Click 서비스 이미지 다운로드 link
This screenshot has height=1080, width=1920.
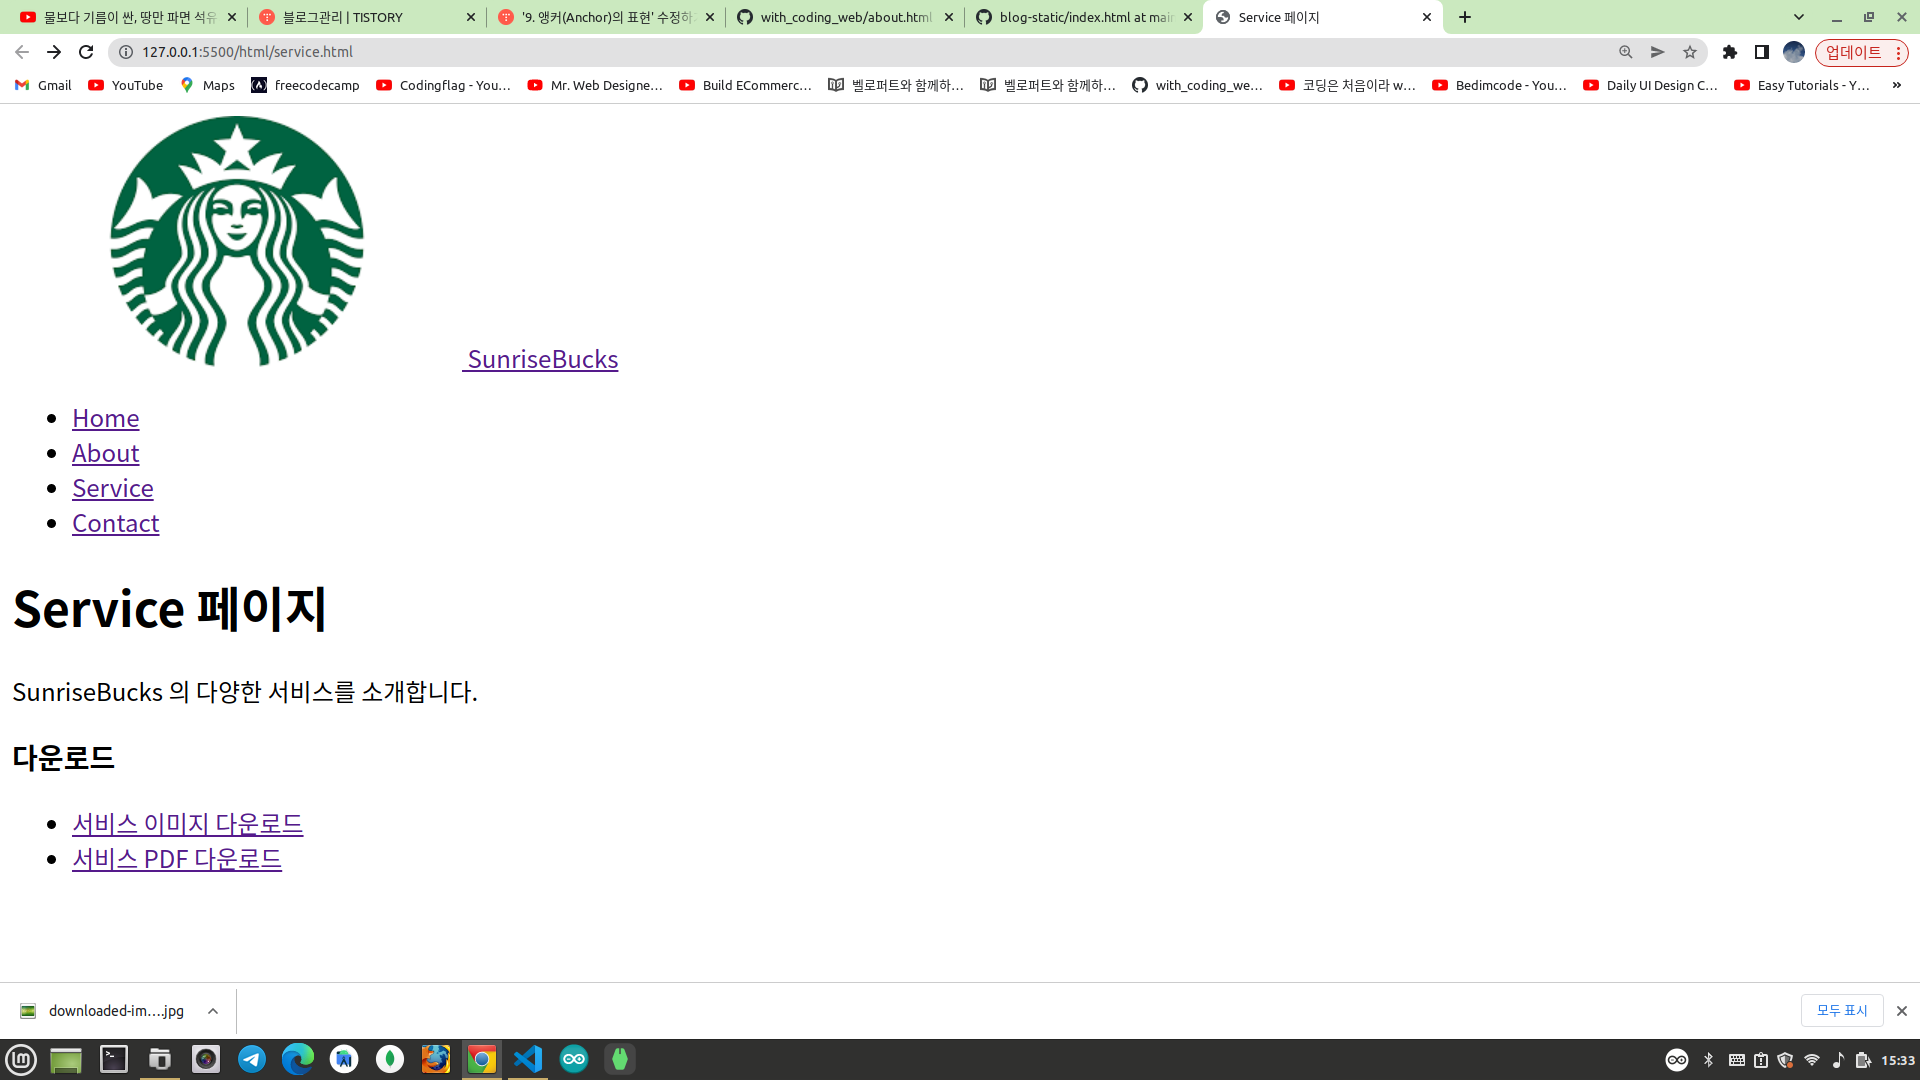click(187, 824)
